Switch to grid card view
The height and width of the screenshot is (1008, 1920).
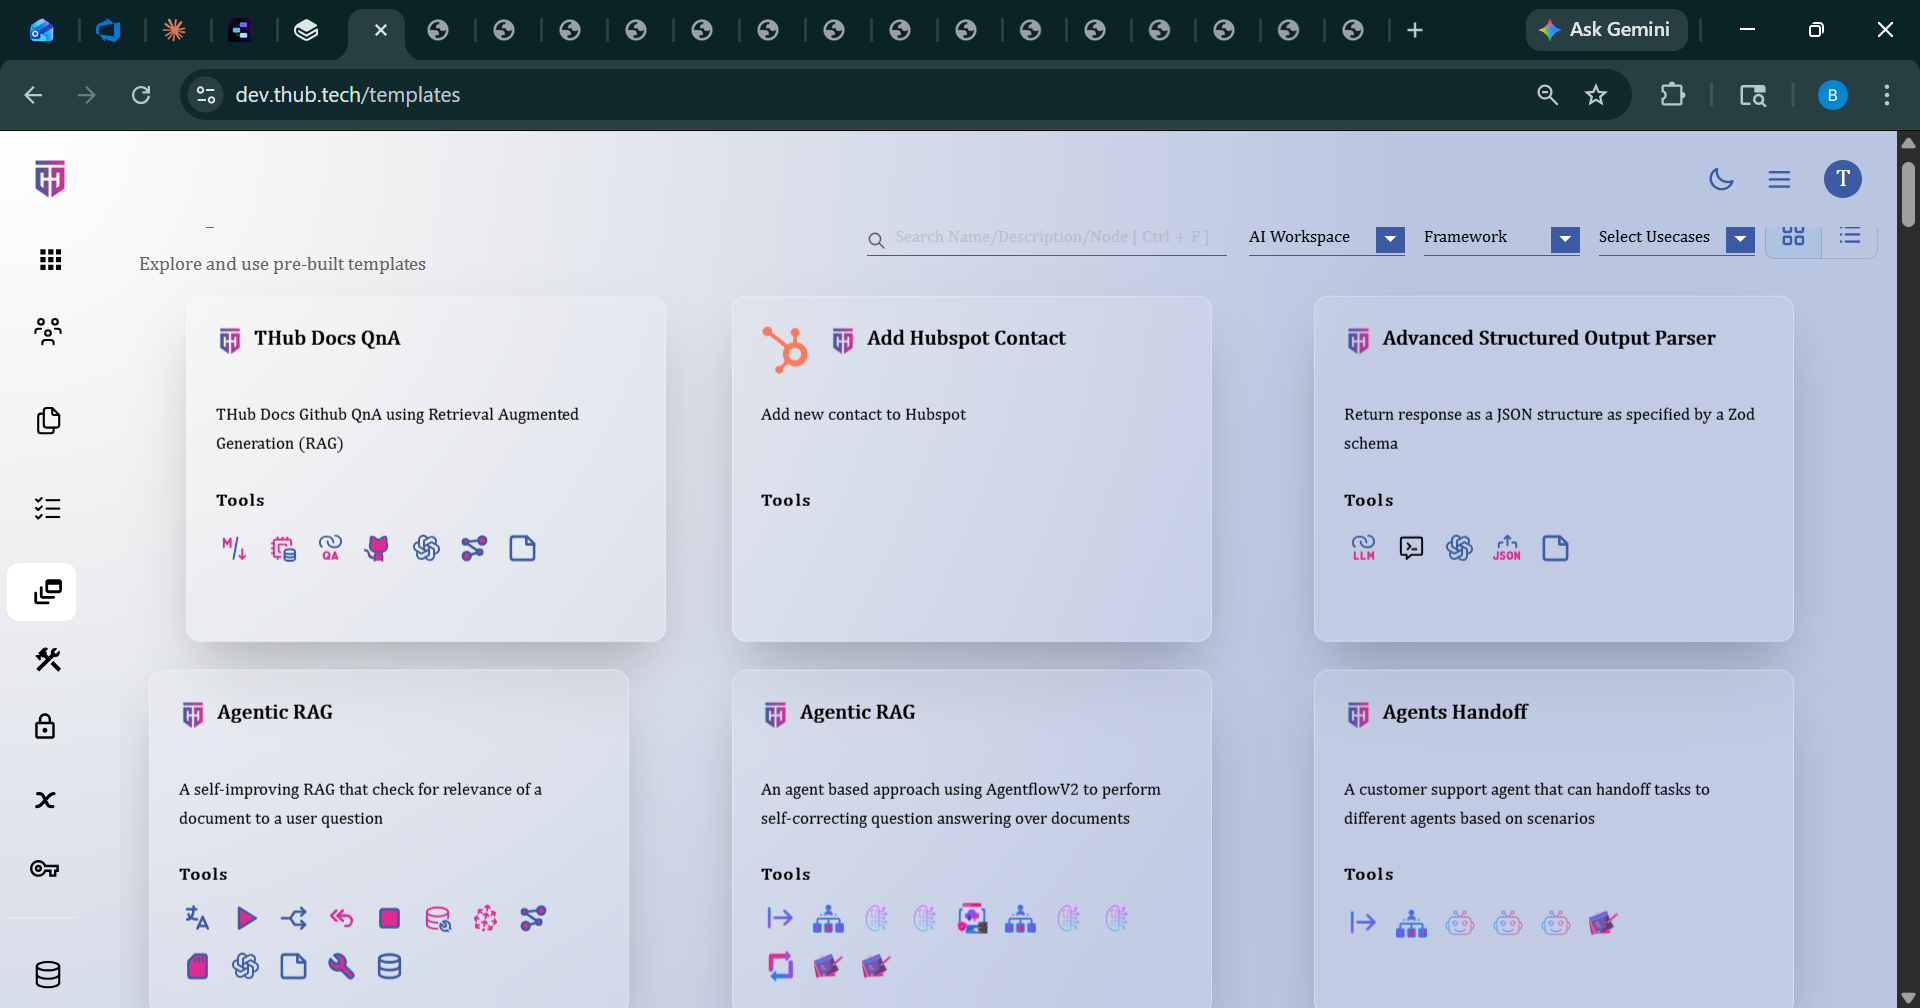[1793, 237]
